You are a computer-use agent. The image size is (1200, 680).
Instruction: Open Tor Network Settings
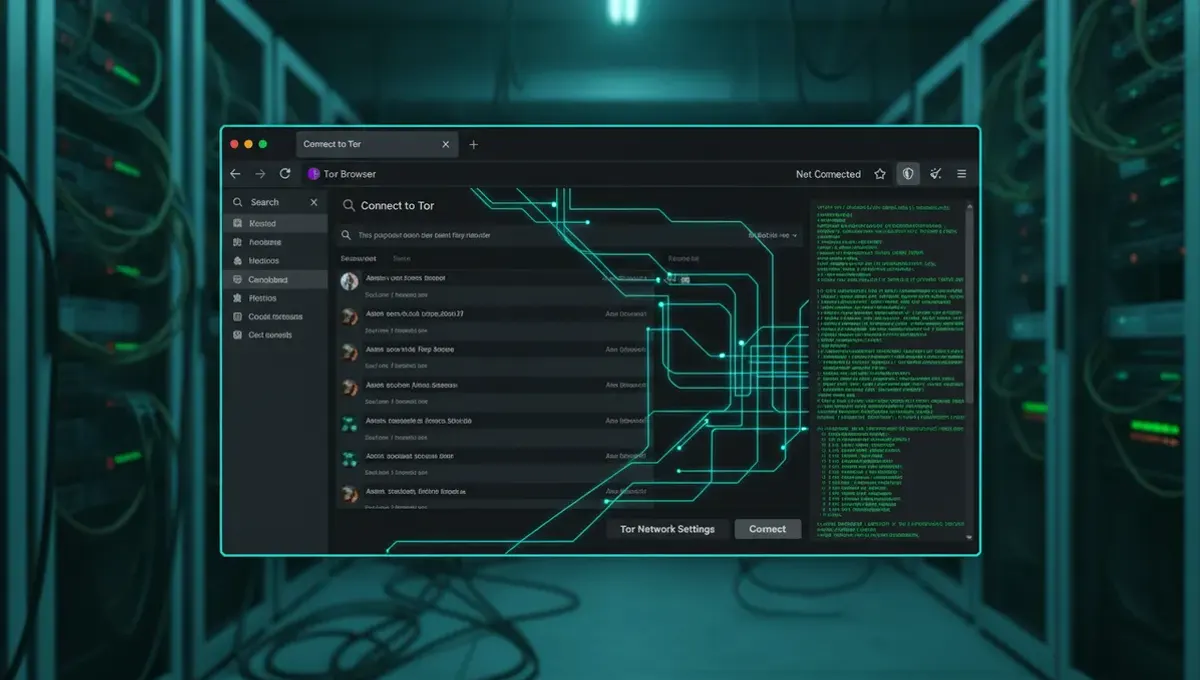point(667,529)
